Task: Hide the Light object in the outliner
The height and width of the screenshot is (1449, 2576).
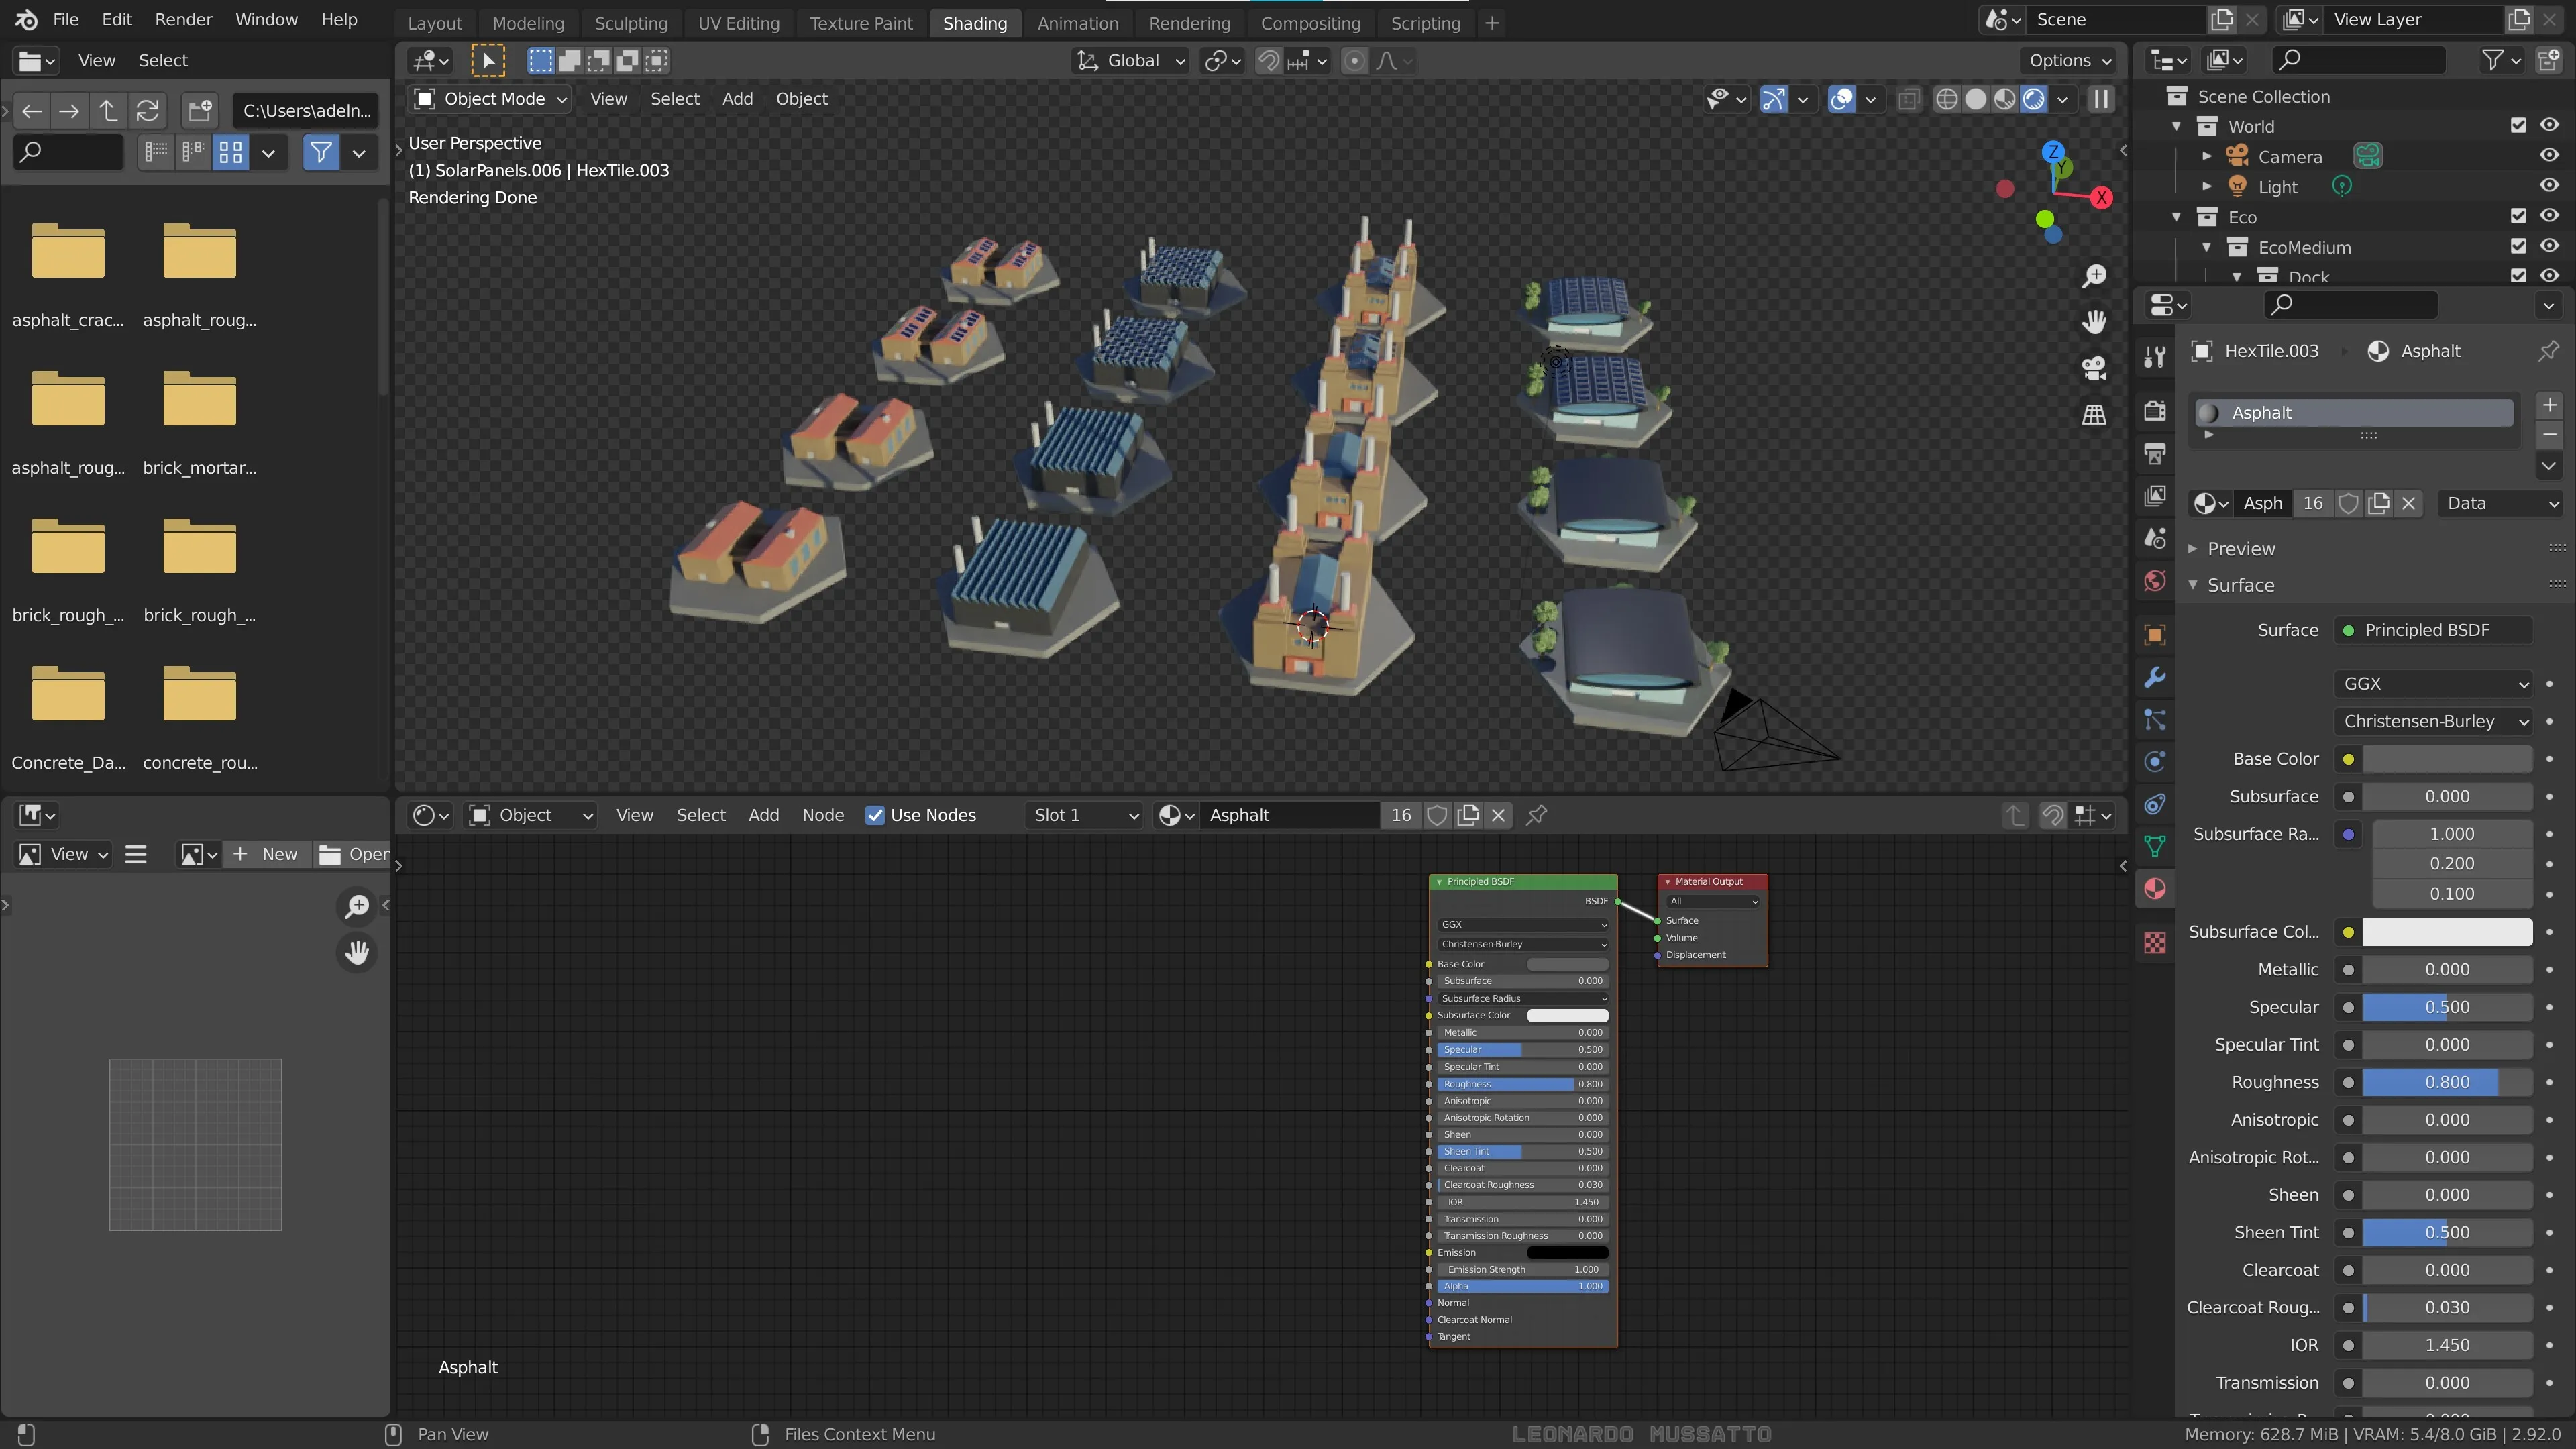Action: (x=2549, y=186)
